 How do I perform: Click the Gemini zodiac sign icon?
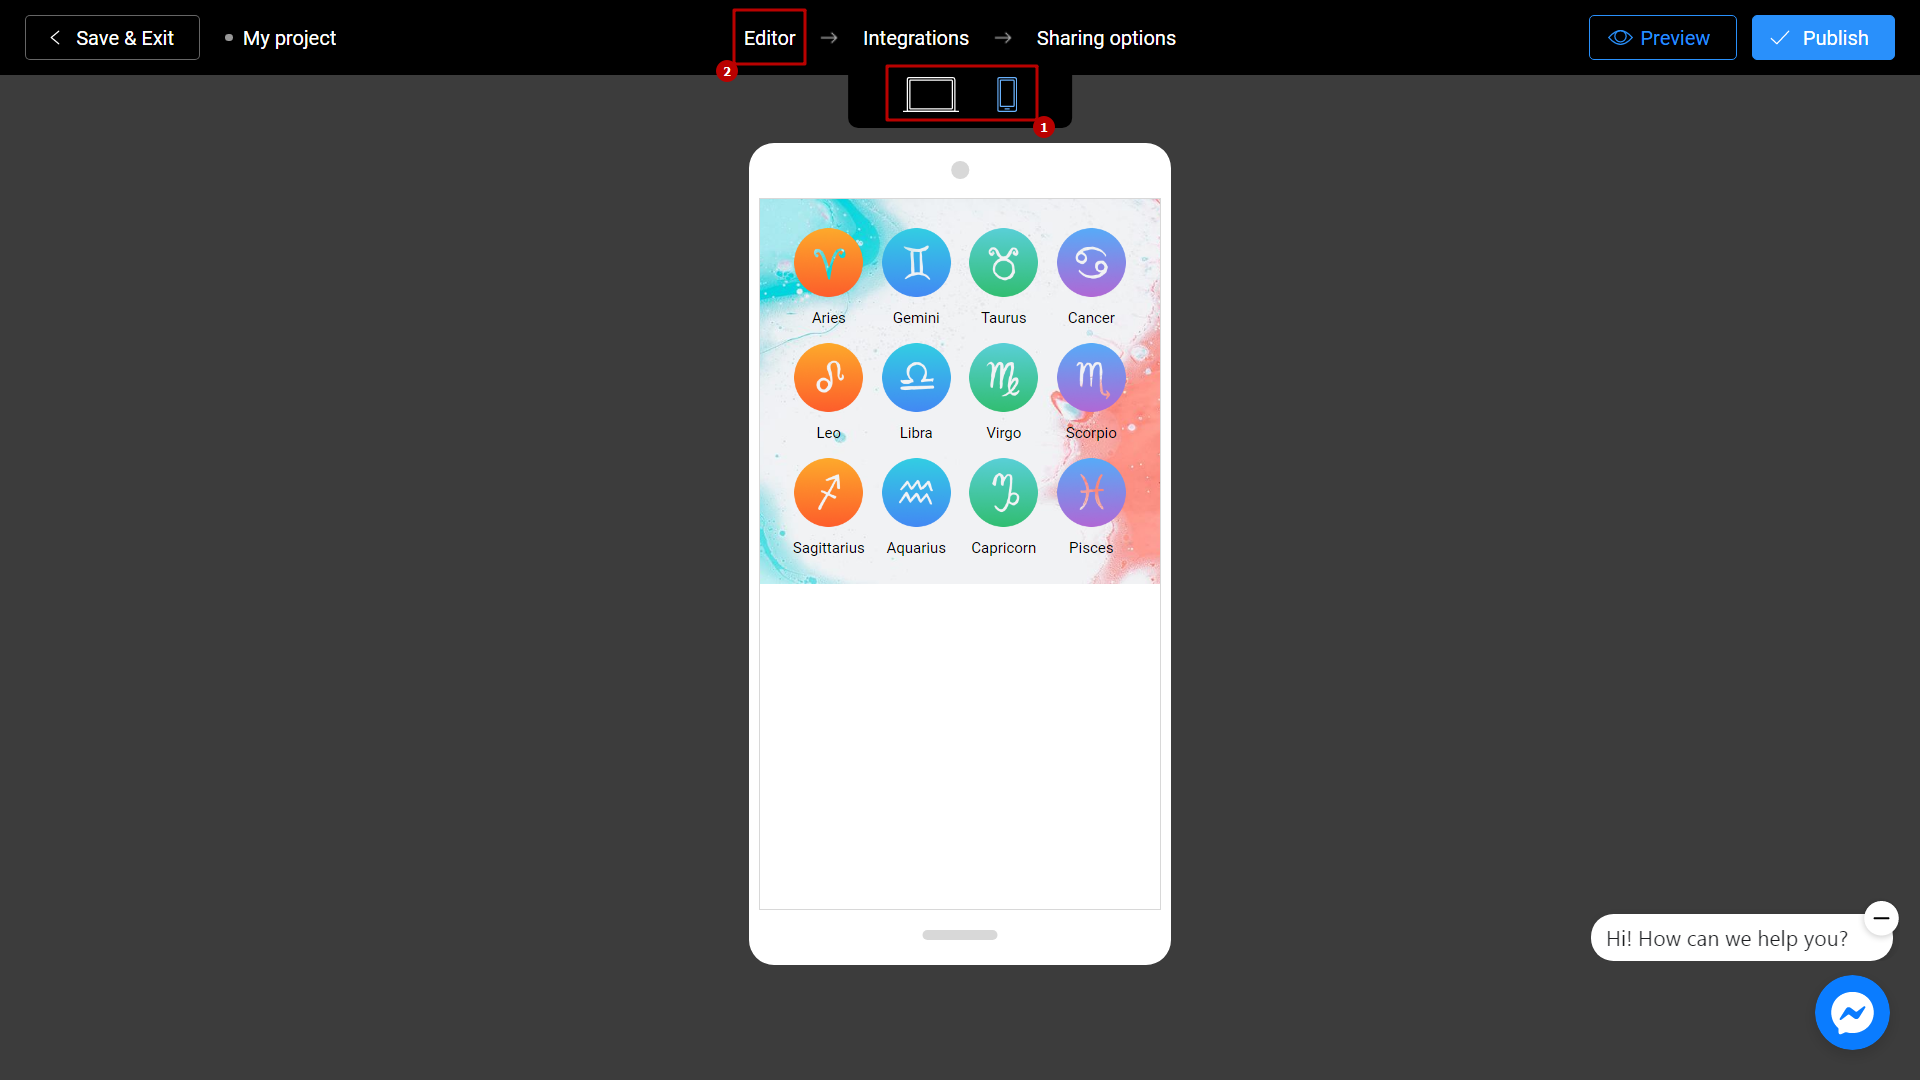click(x=915, y=261)
